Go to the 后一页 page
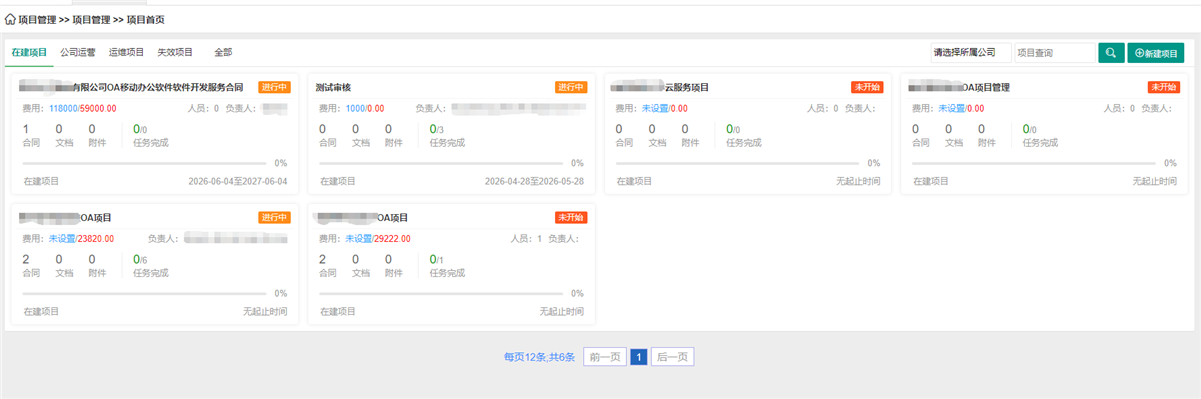The image size is (1201, 399). (x=672, y=357)
